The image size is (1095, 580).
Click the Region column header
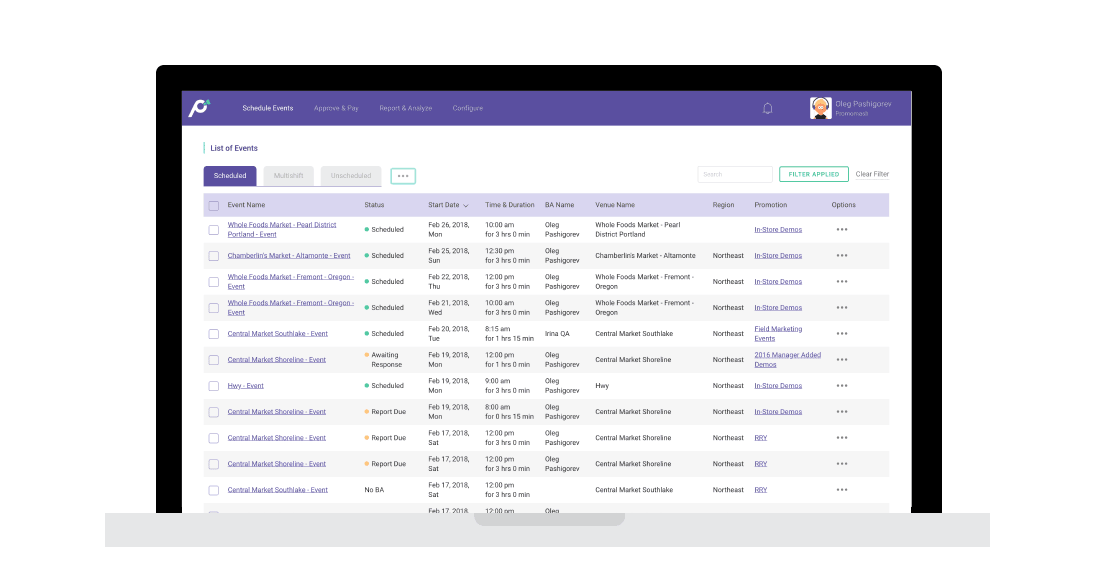pyautogui.click(x=723, y=205)
